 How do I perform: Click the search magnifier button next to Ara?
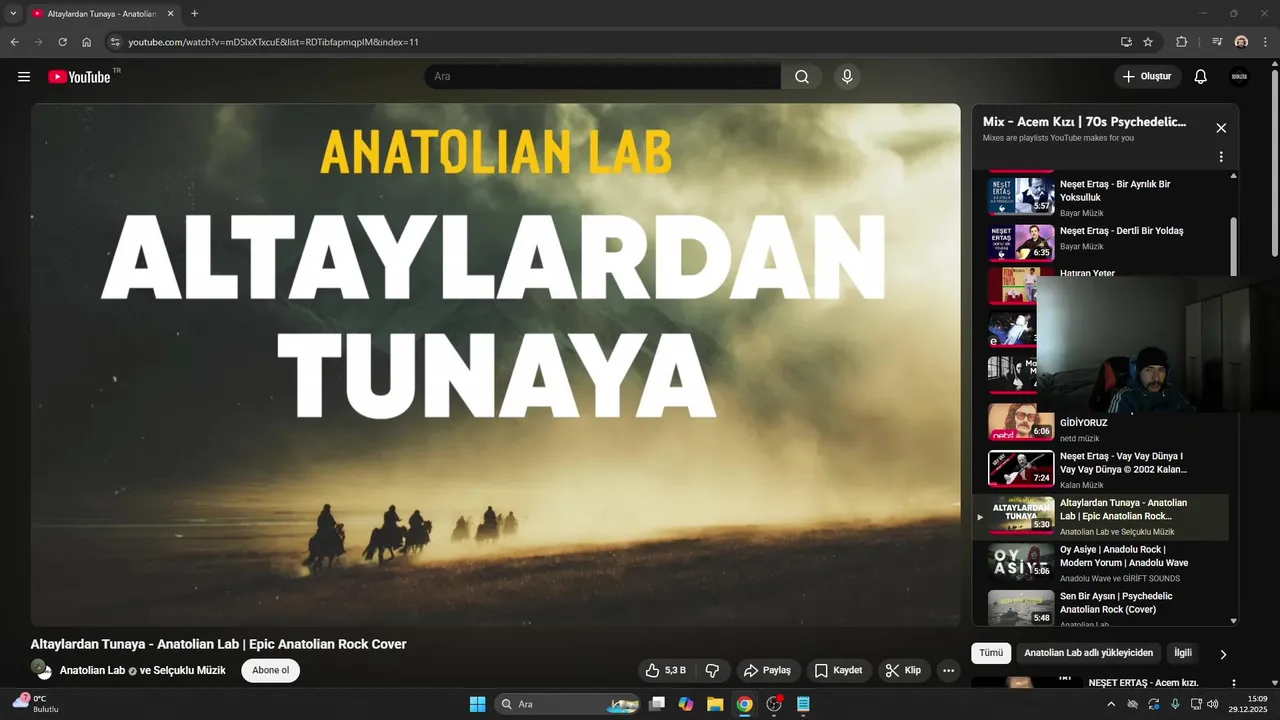(802, 77)
